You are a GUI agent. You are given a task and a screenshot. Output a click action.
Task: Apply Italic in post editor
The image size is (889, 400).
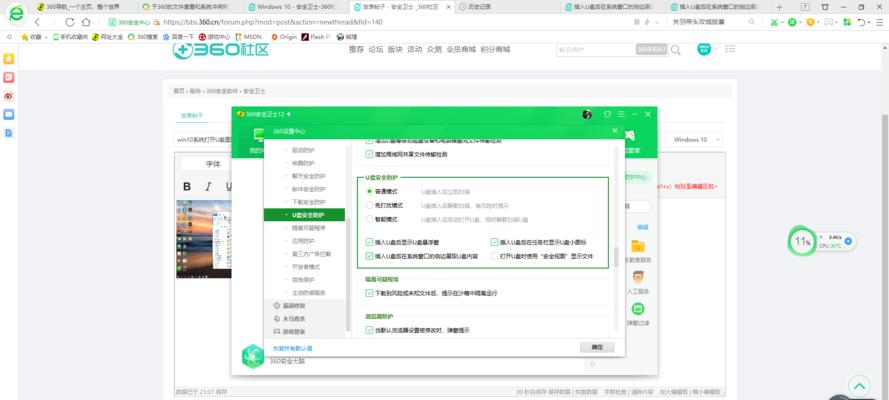click(208, 186)
